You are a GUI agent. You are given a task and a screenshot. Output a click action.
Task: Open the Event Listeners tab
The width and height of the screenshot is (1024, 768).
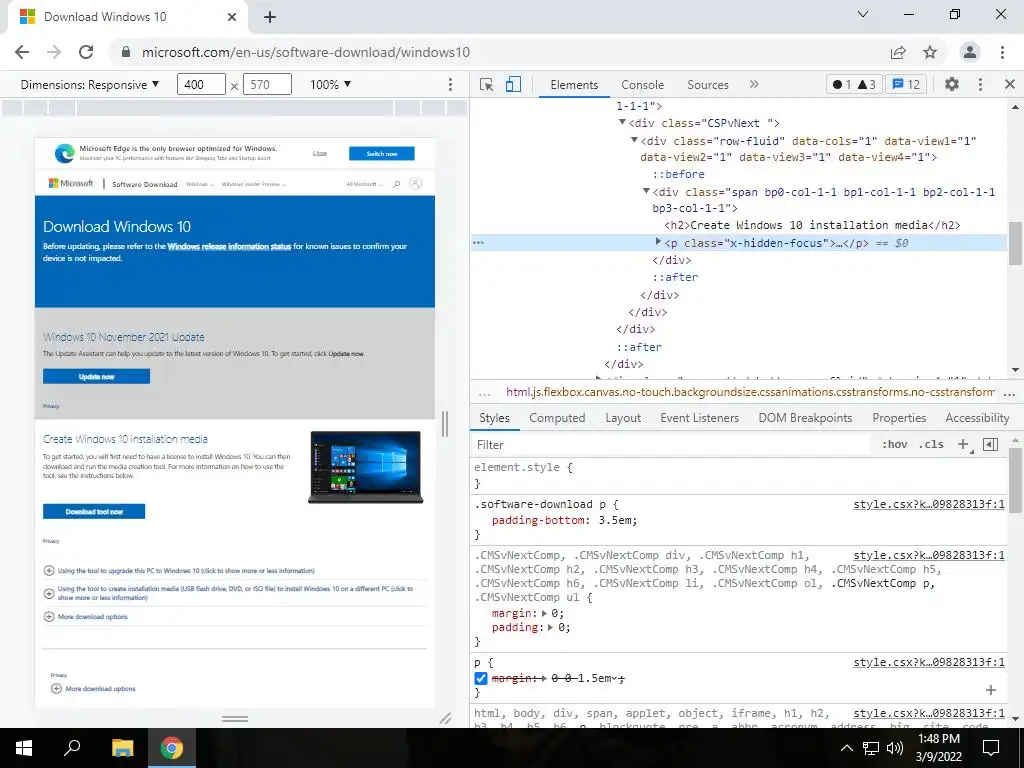click(699, 418)
